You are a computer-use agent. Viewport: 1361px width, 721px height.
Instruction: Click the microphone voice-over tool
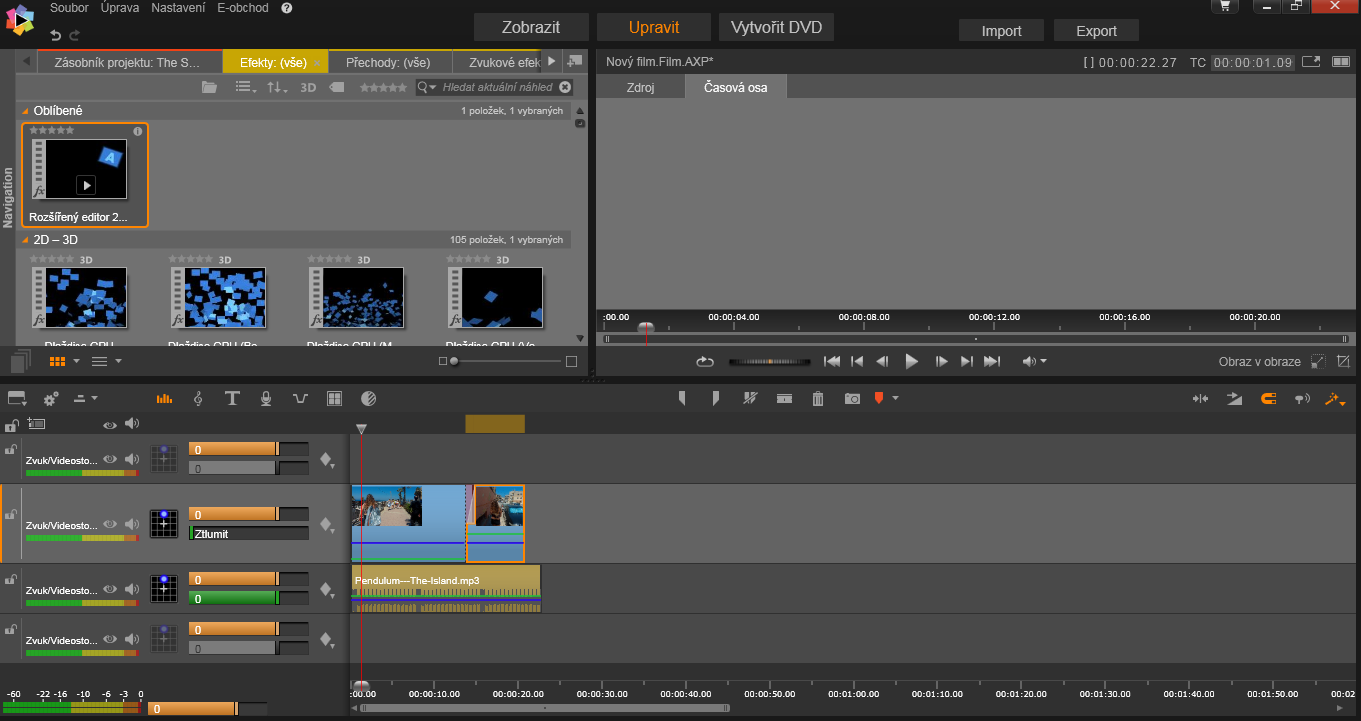click(266, 398)
